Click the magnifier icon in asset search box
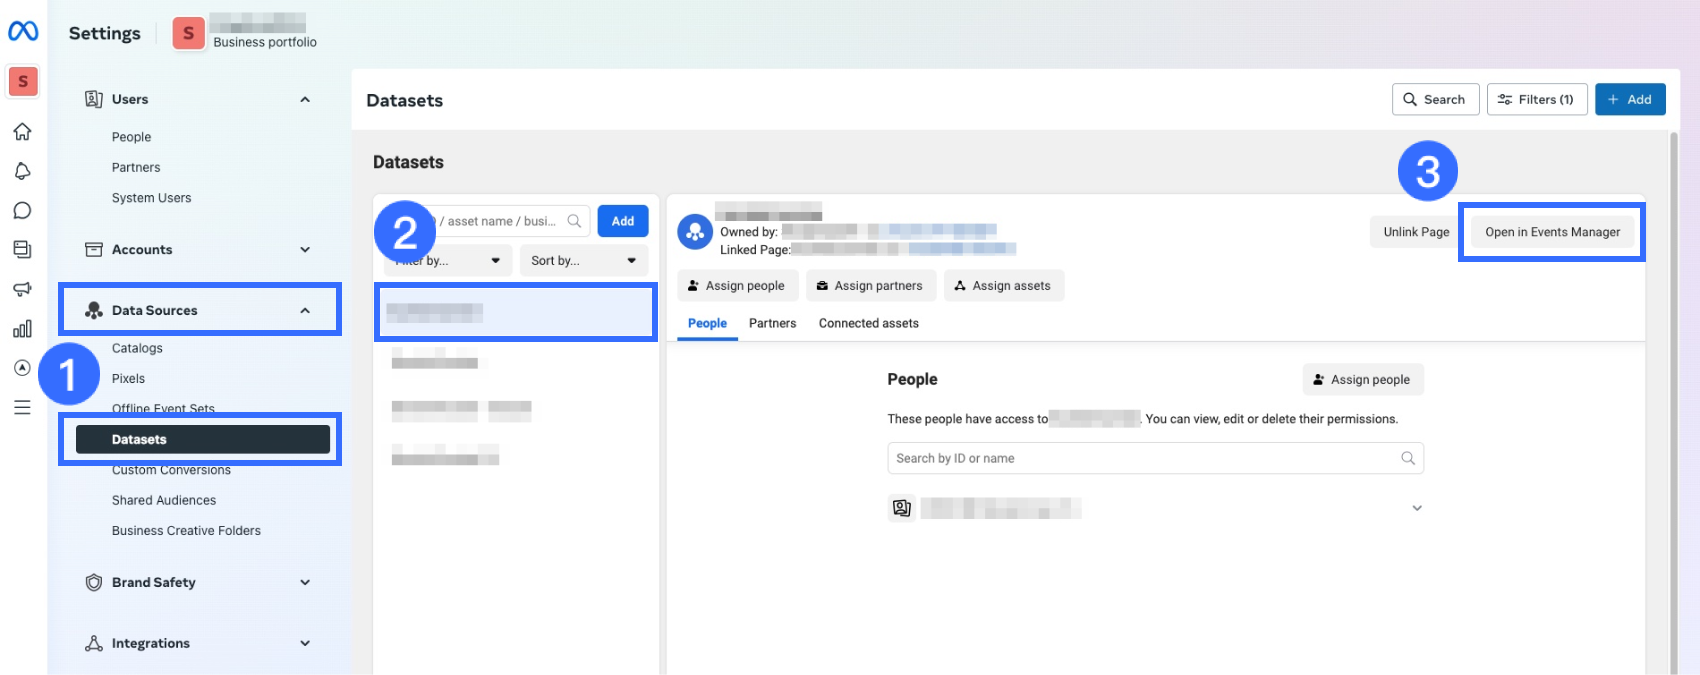Viewport: 1700px width, 675px height. coord(574,221)
